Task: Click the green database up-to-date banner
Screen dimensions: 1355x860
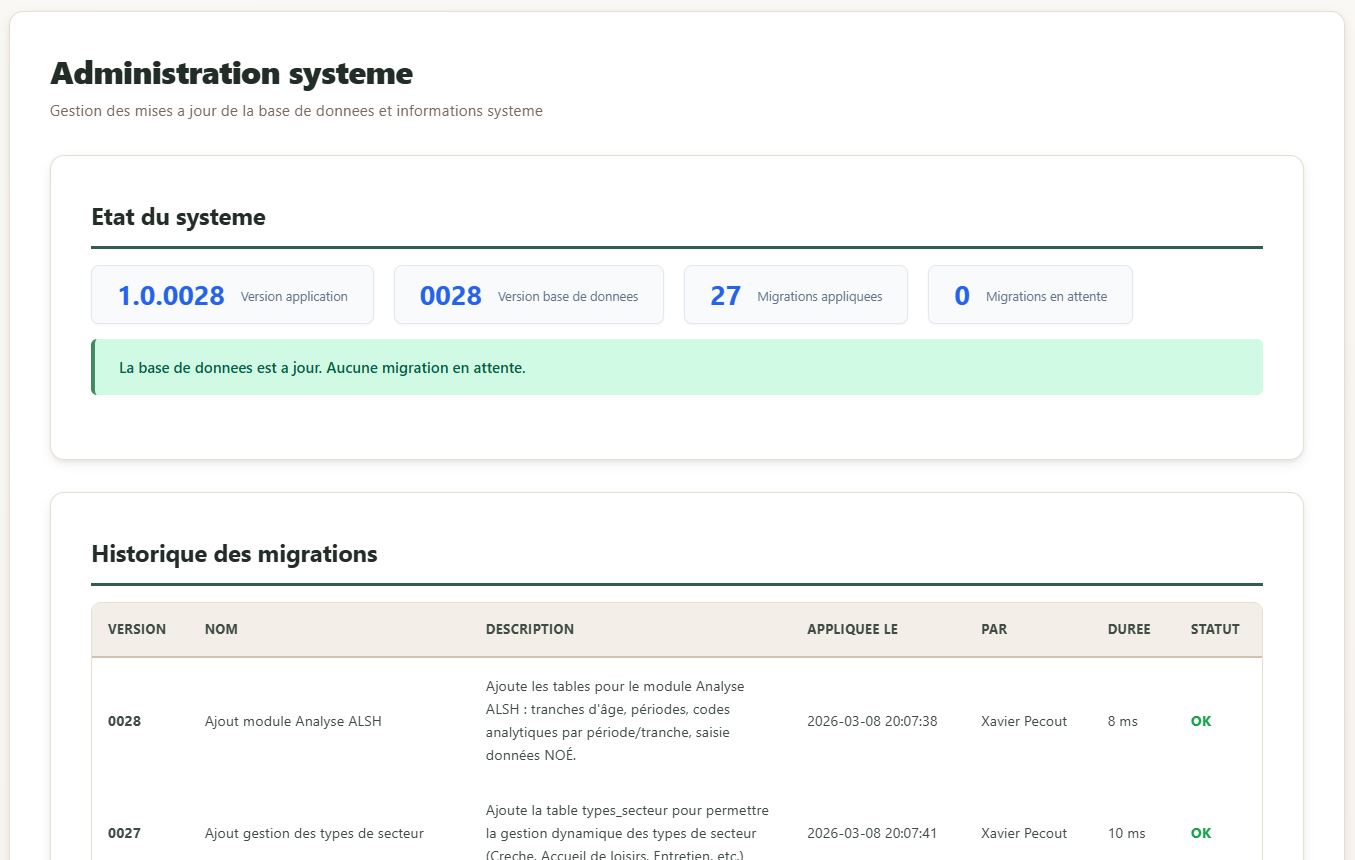Action: click(676, 367)
